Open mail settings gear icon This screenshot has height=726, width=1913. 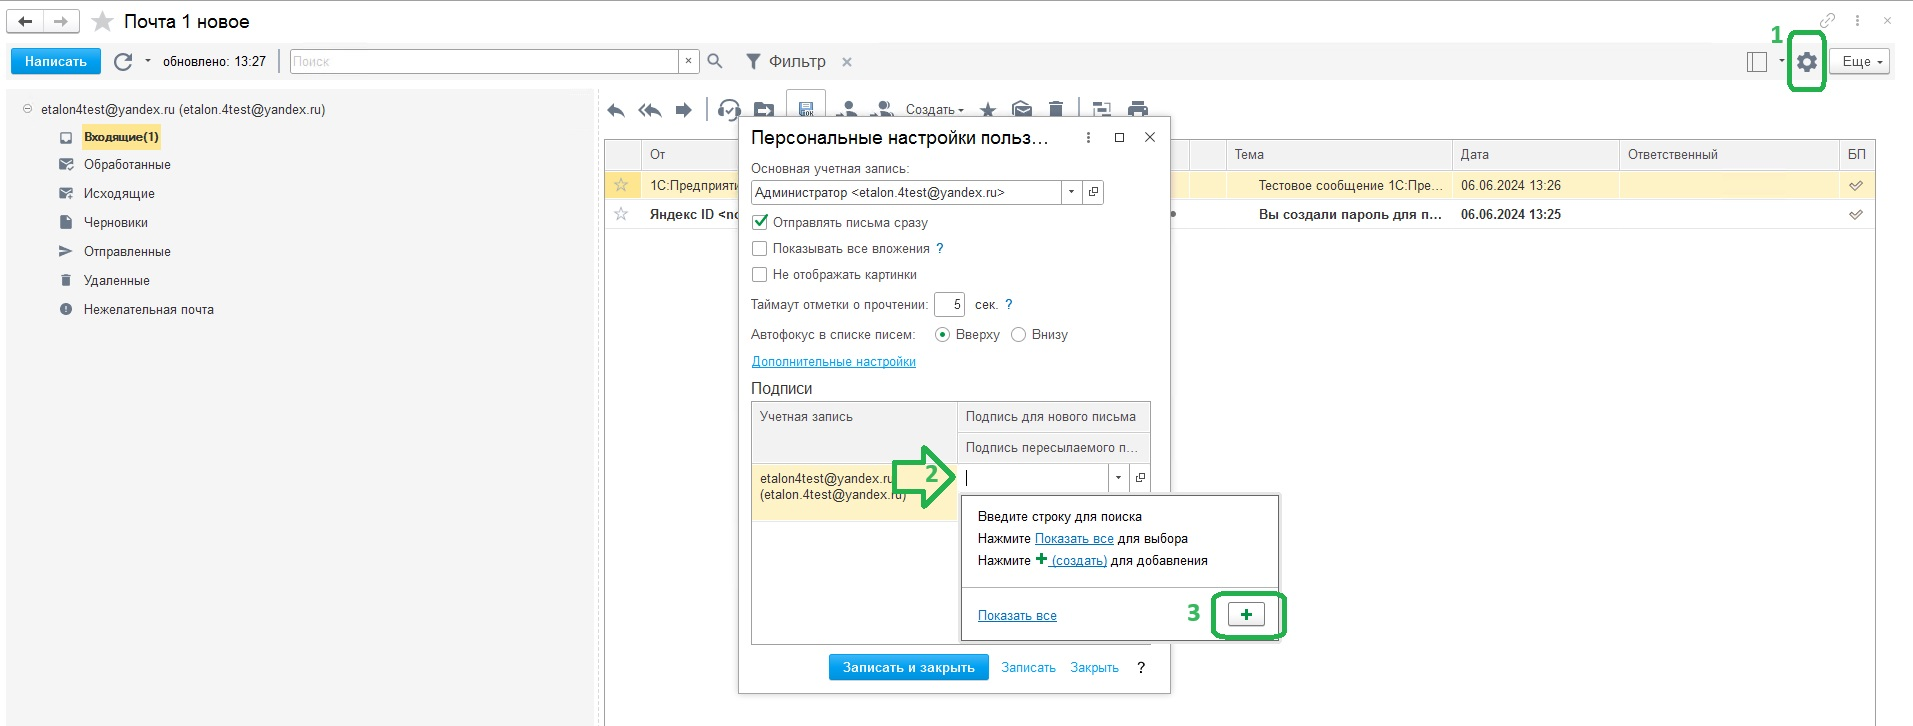pyautogui.click(x=1806, y=62)
